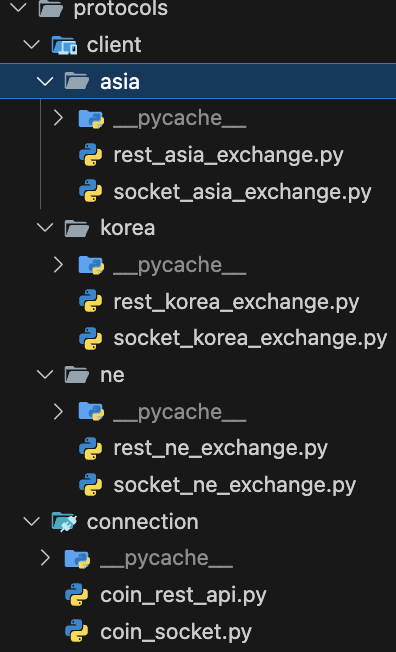This screenshot has height=652, width=396.
Task: Select __pycache__ label under ne
Action: coord(180,412)
